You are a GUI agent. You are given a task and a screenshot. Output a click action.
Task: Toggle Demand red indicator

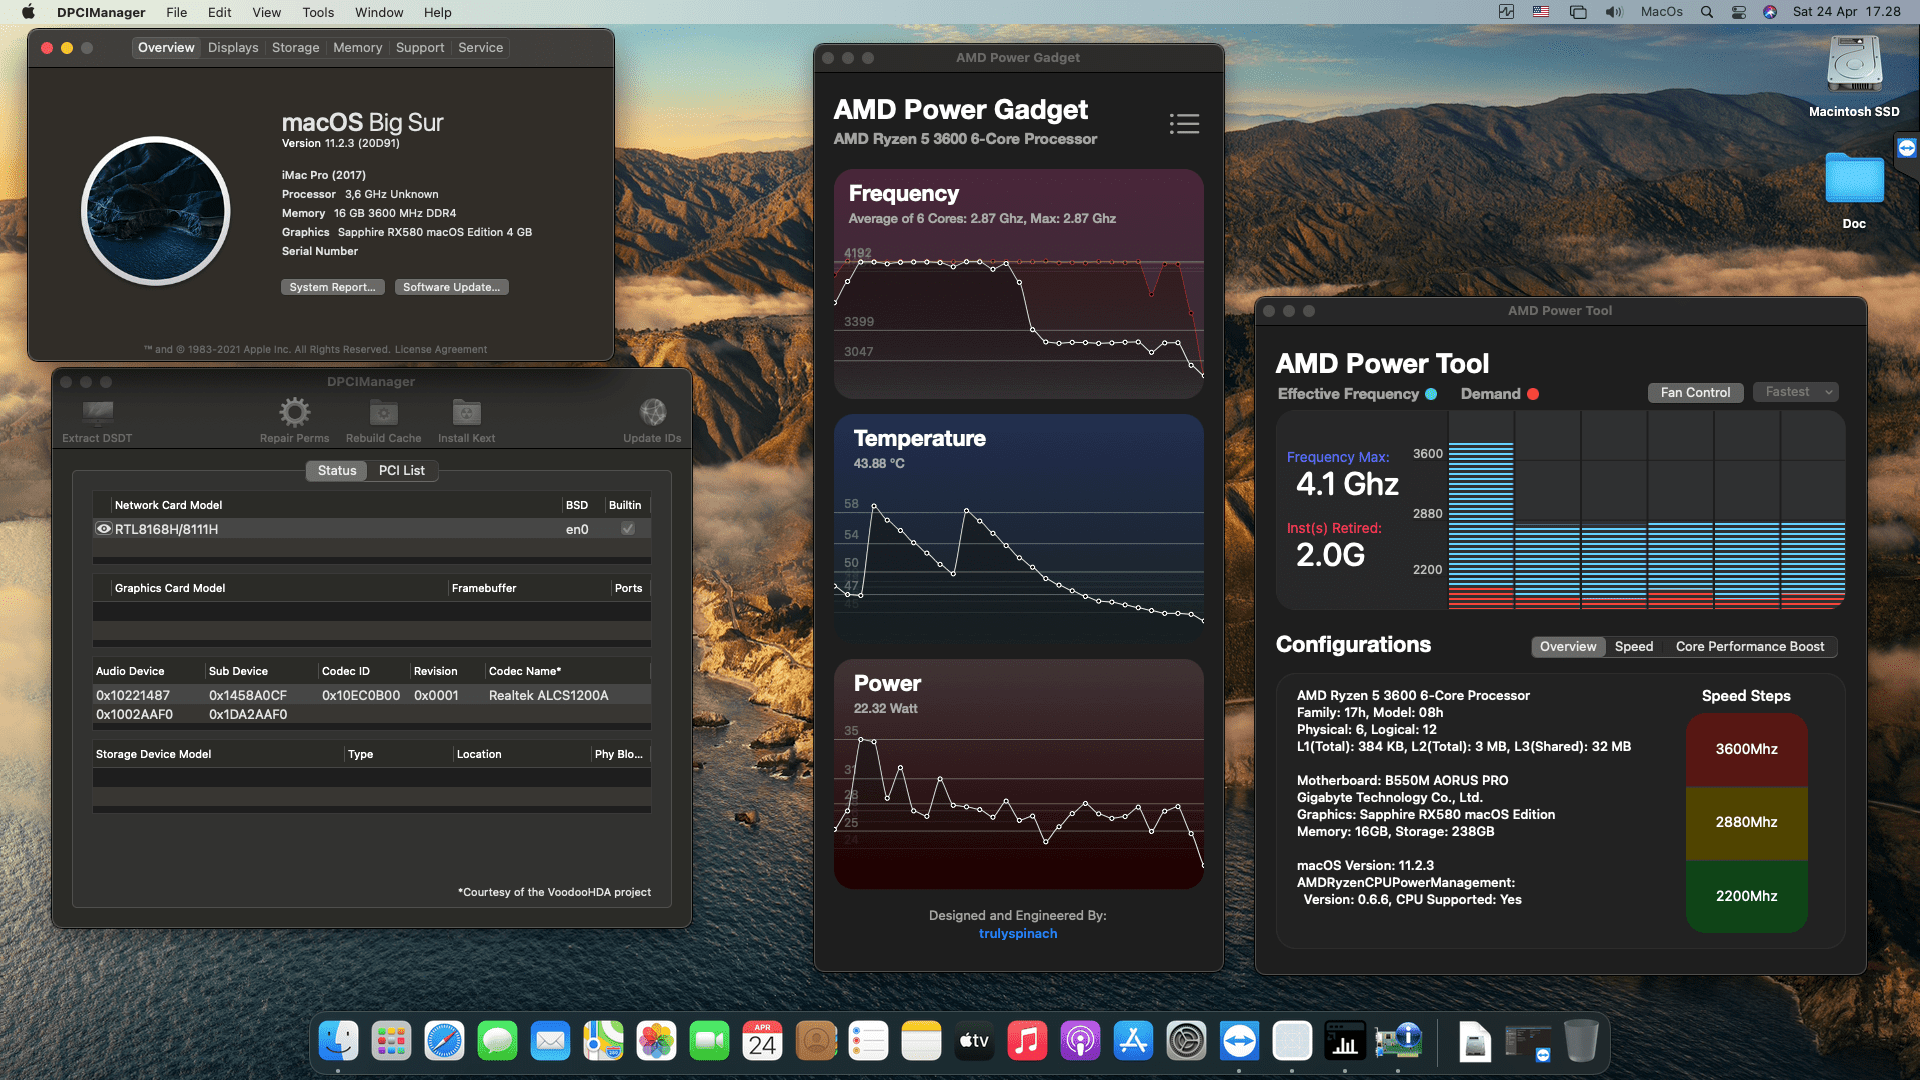point(1533,394)
